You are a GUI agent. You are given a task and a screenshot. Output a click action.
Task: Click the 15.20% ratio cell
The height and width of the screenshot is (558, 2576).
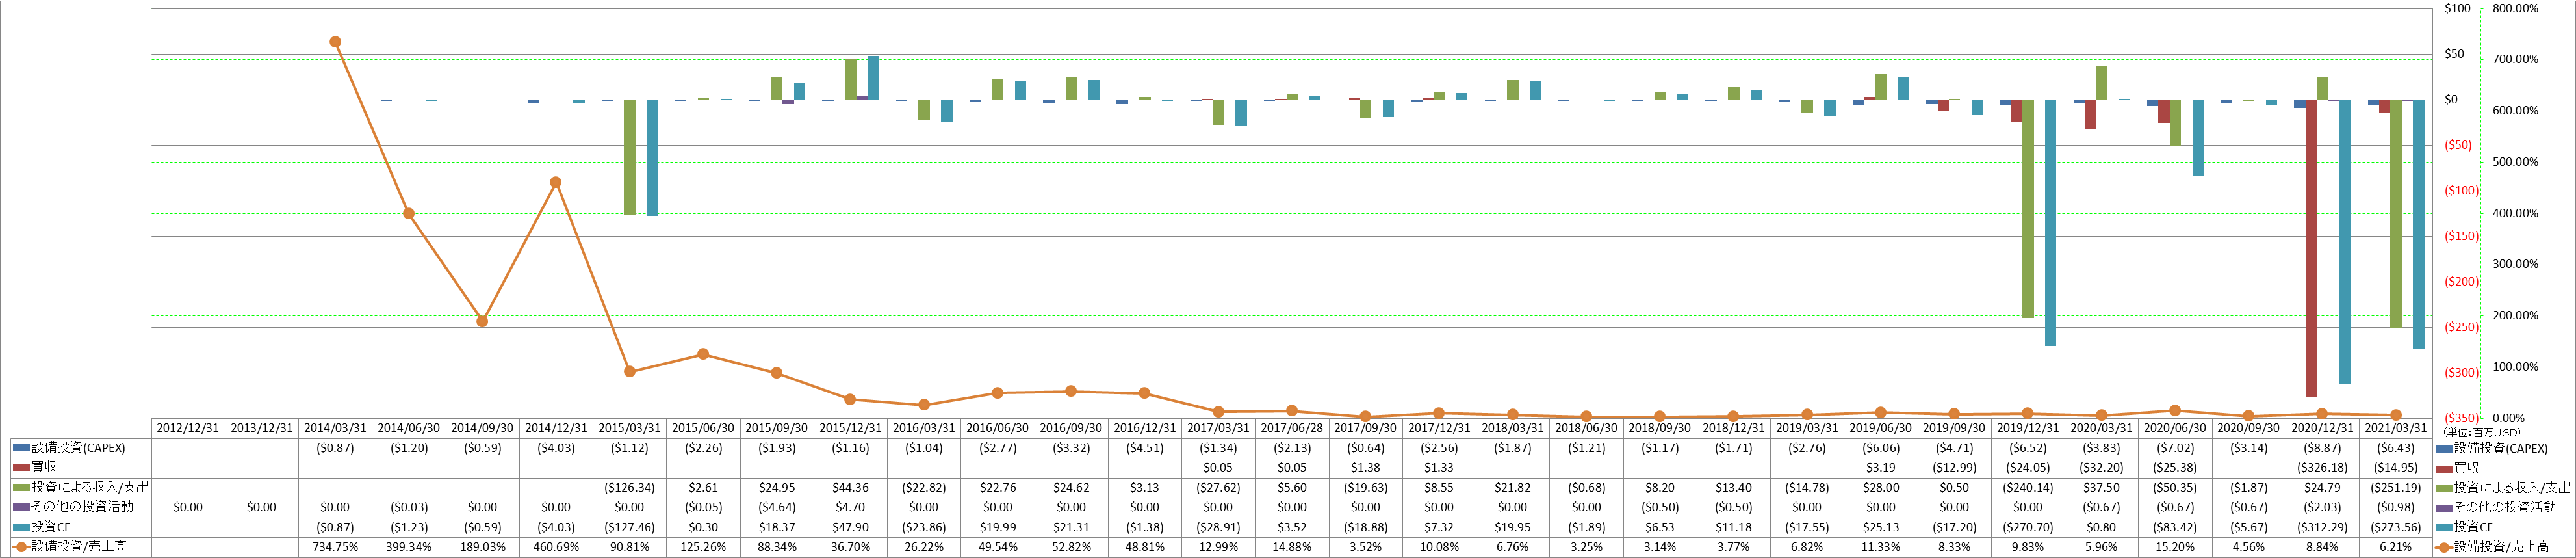(2175, 547)
